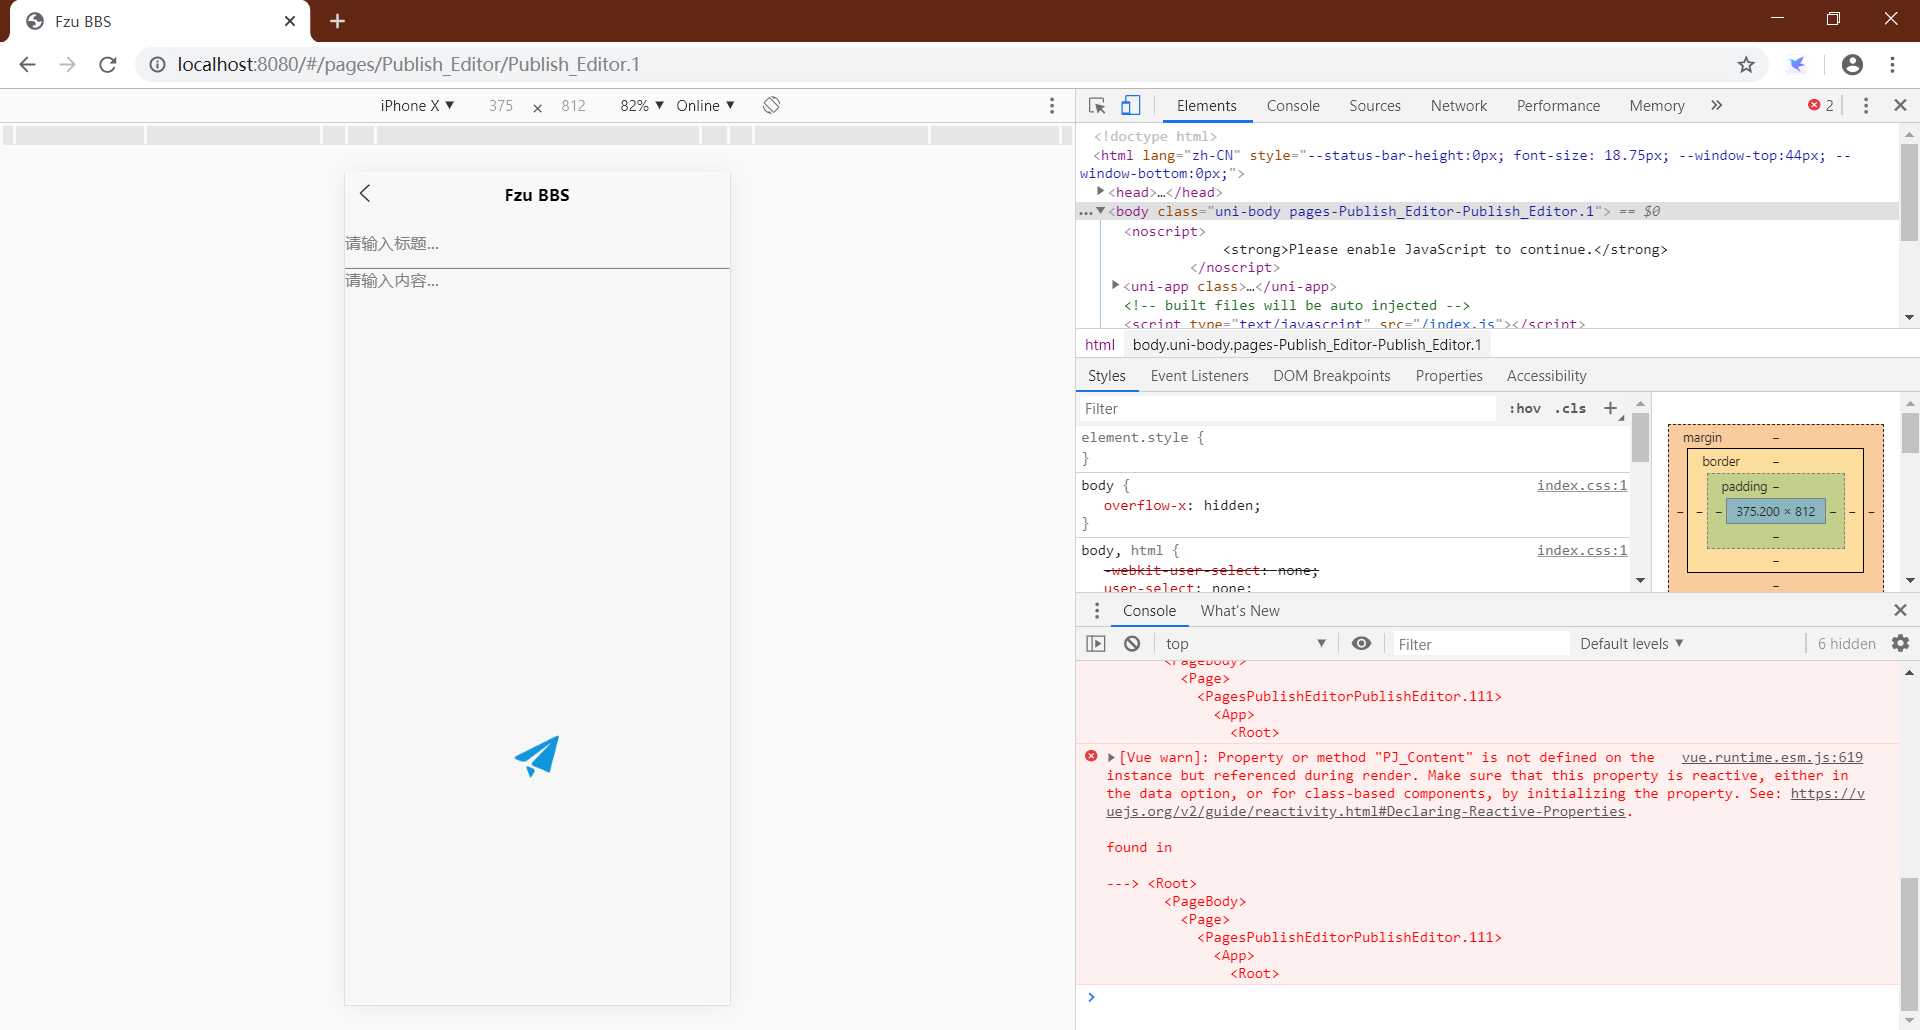Open the What's New drawer tab
The width and height of the screenshot is (1920, 1030).
tap(1240, 611)
